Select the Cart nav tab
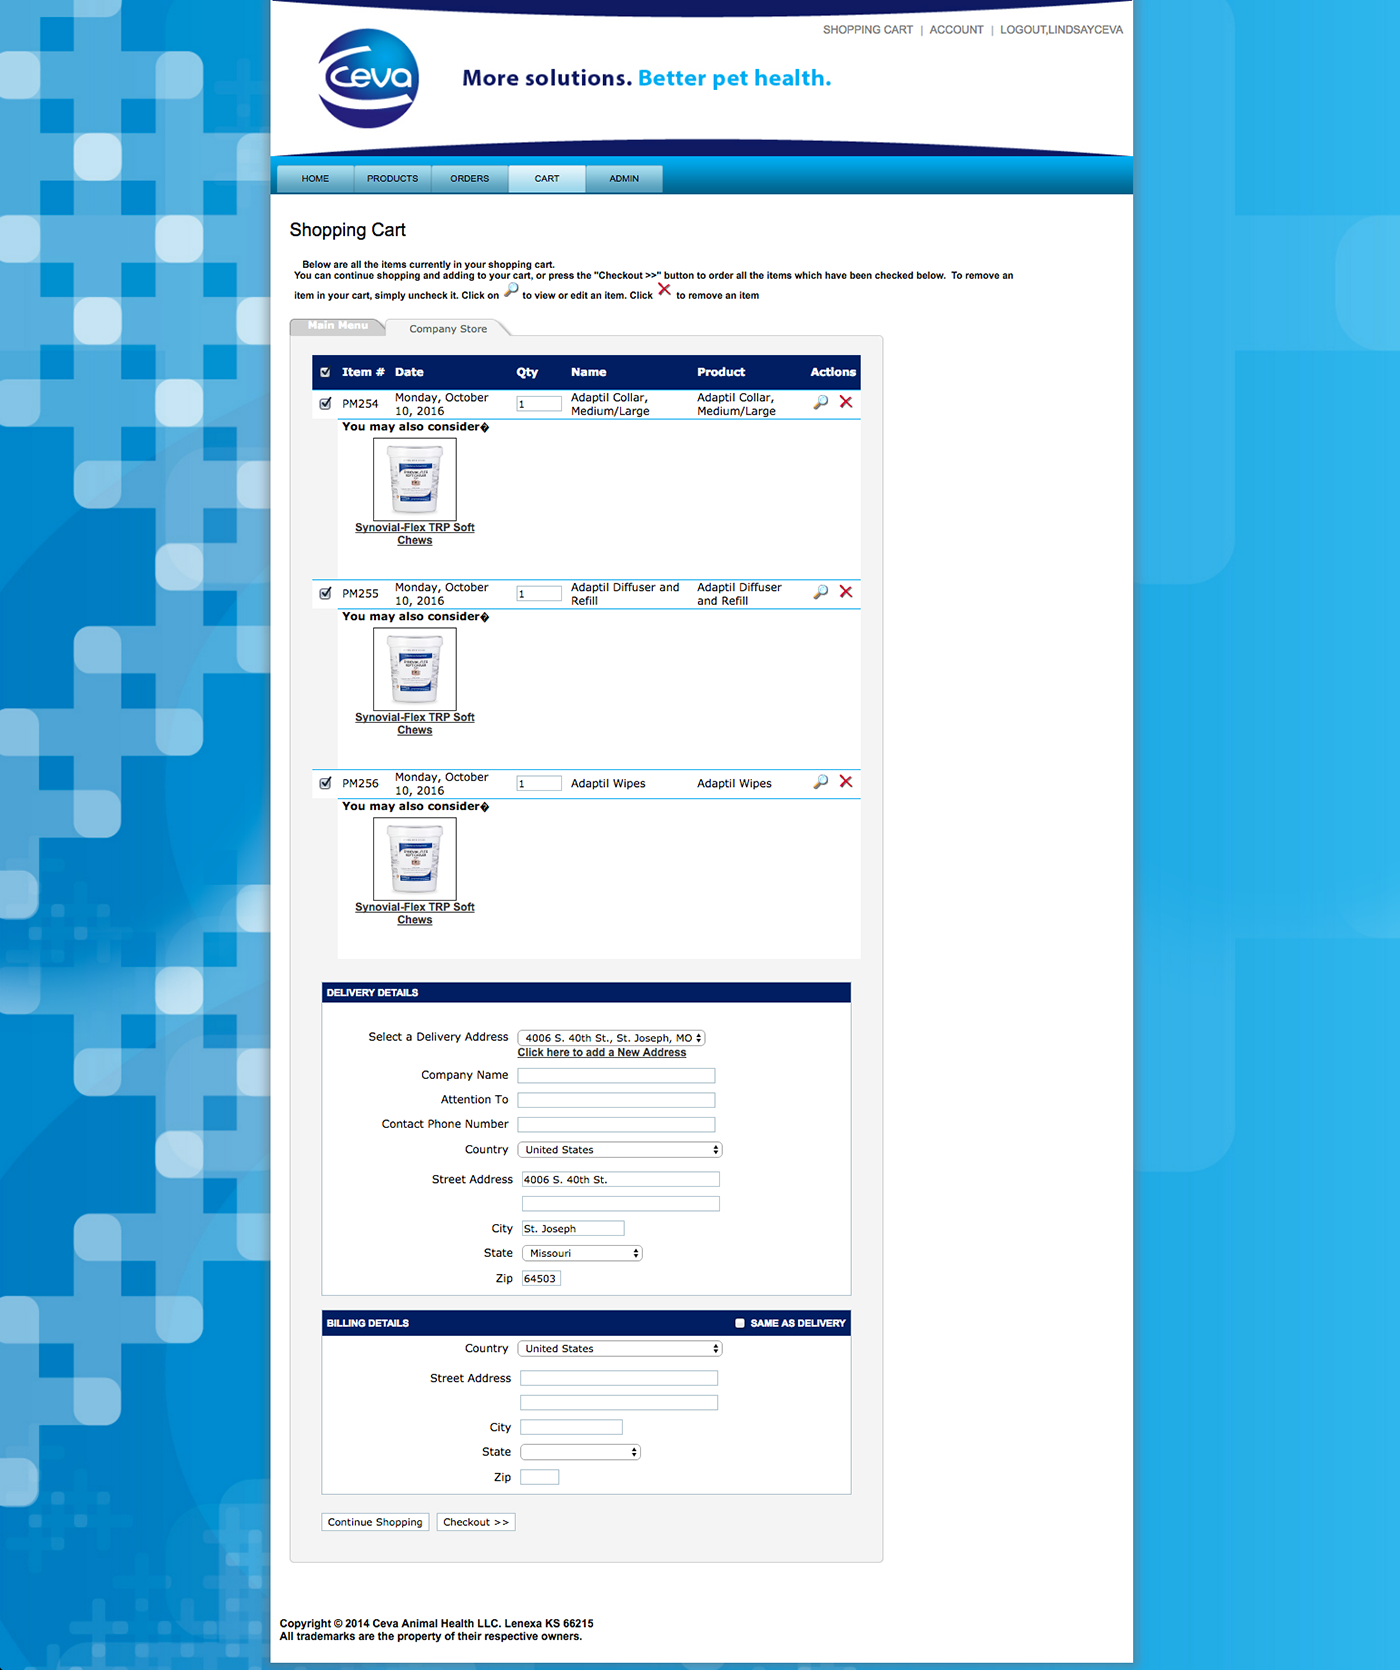The image size is (1400, 1670). pos(547,179)
